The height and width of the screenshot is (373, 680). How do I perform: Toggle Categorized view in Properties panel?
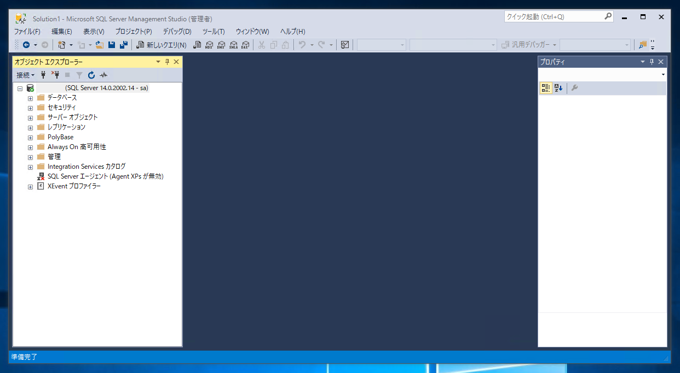tap(546, 88)
